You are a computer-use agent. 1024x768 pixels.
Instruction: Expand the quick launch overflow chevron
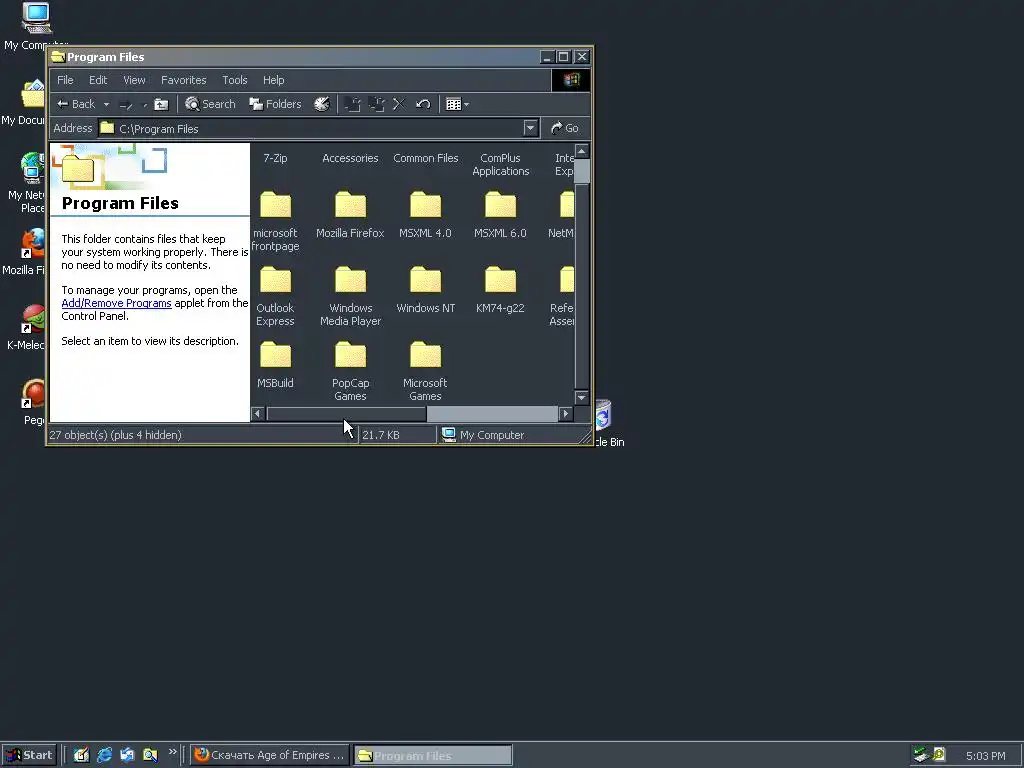(x=172, y=752)
